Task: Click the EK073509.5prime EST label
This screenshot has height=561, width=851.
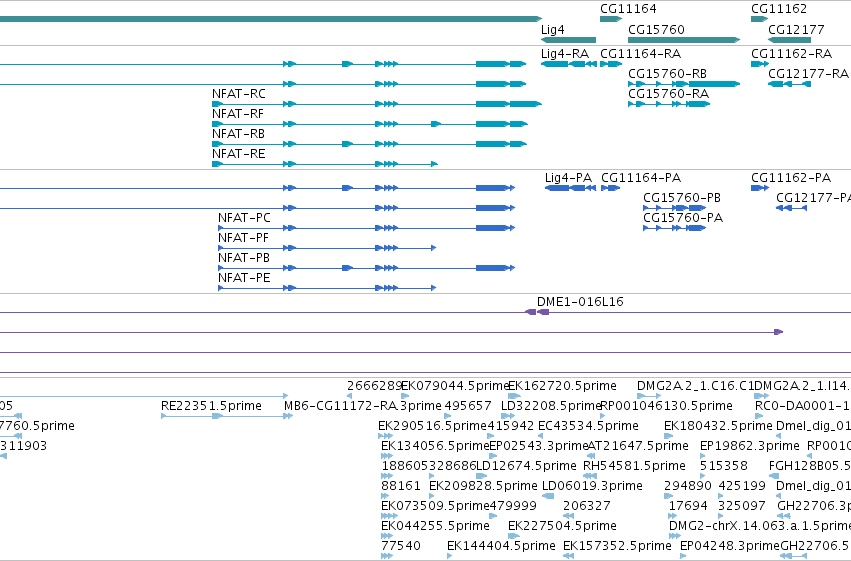Action: 435,506
